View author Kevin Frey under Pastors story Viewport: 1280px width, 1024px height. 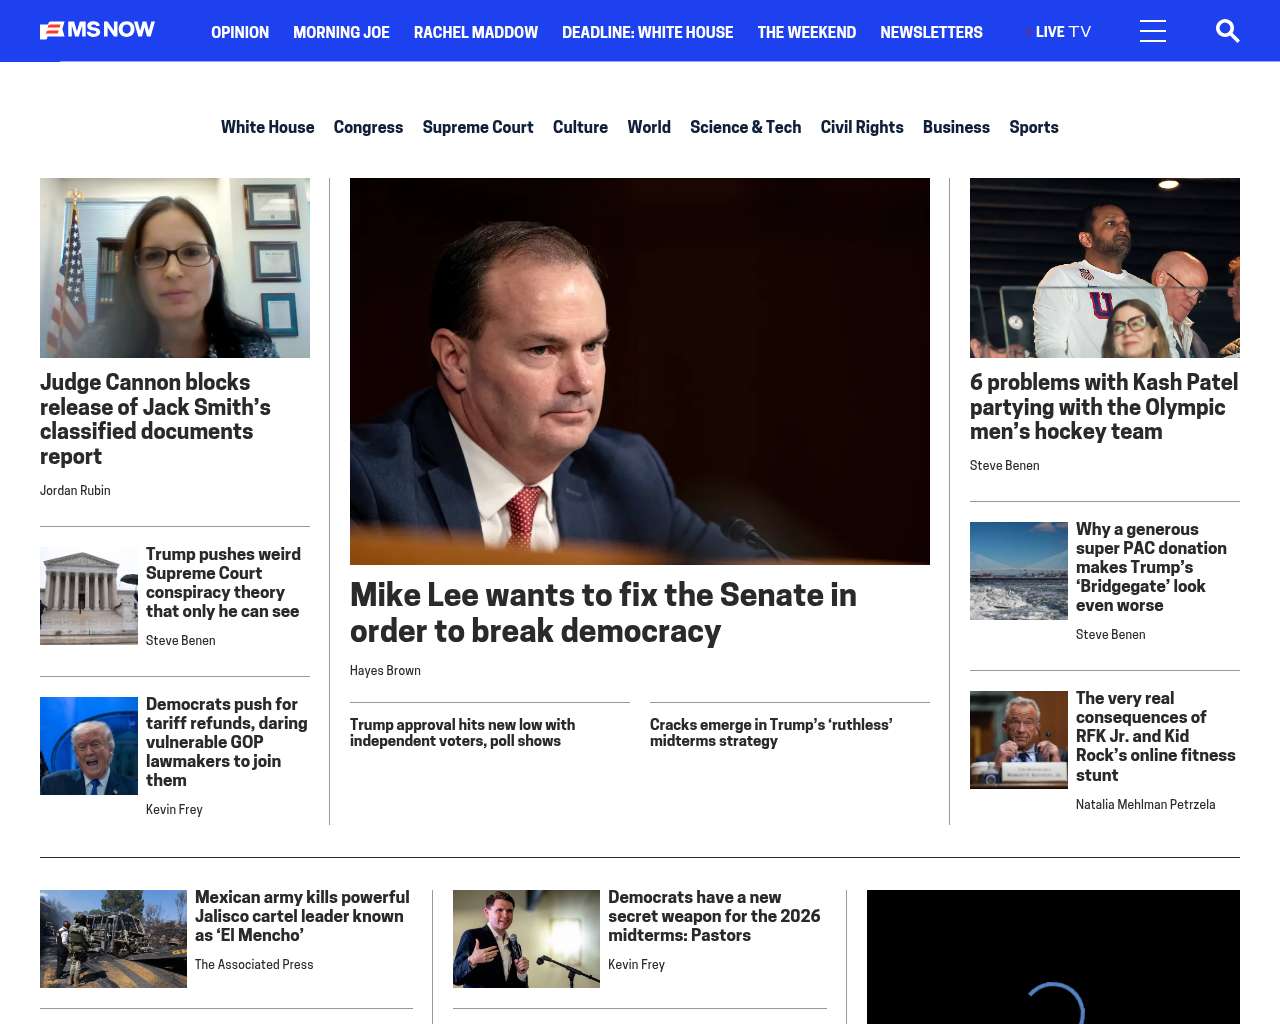pyautogui.click(x=636, y=964)
